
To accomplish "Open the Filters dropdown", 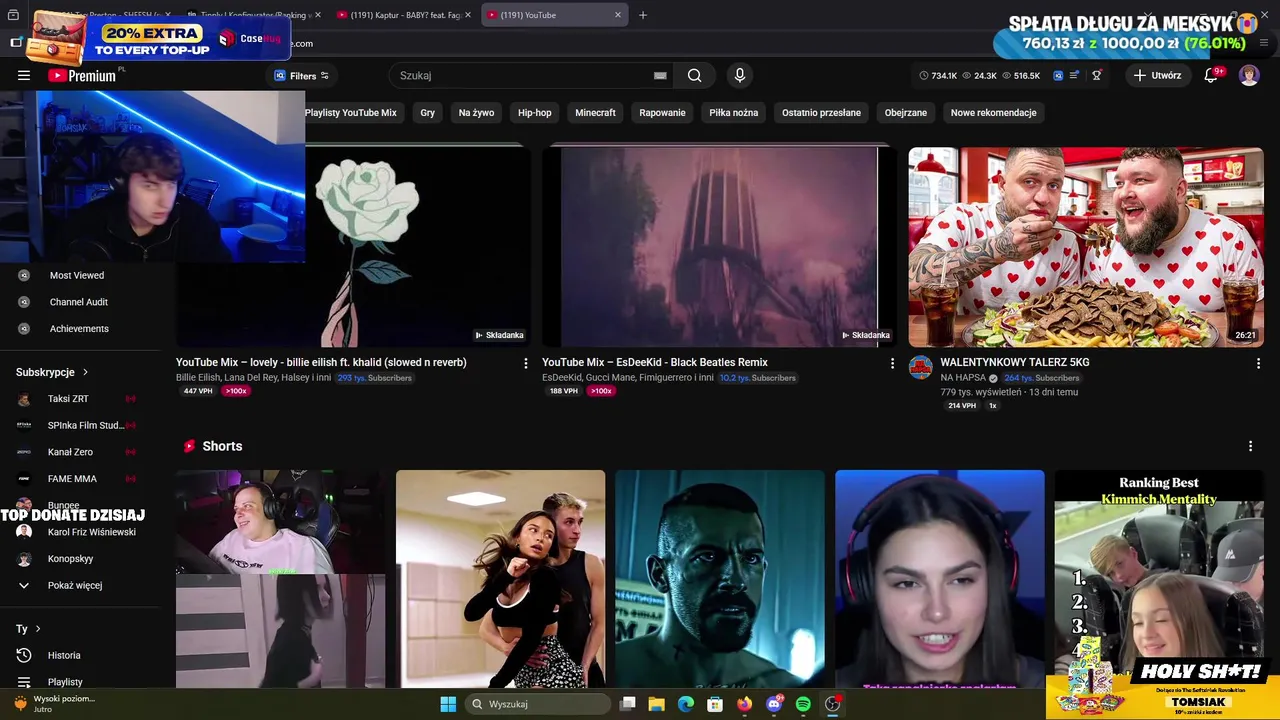I will point(302,76).
